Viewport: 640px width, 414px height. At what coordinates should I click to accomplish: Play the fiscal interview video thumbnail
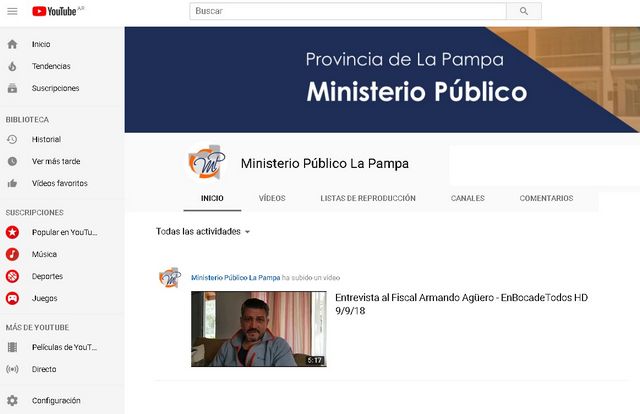258,328
